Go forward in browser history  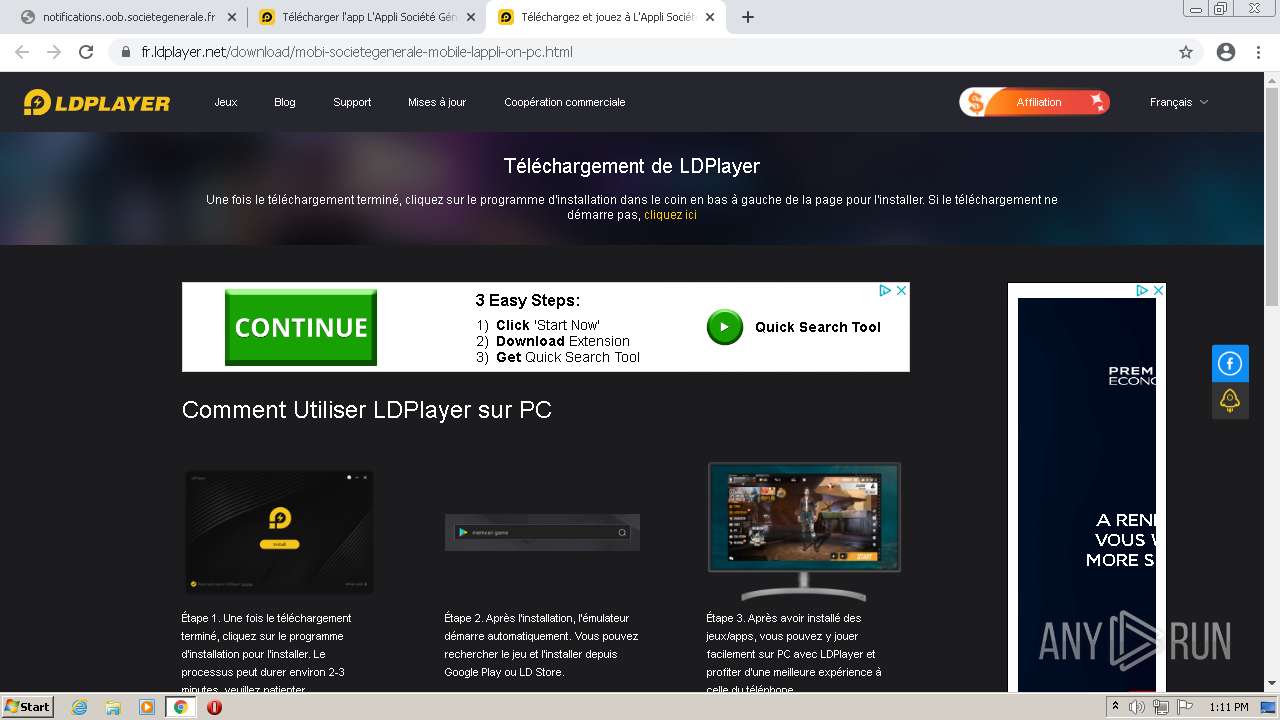tap(54, 52)
